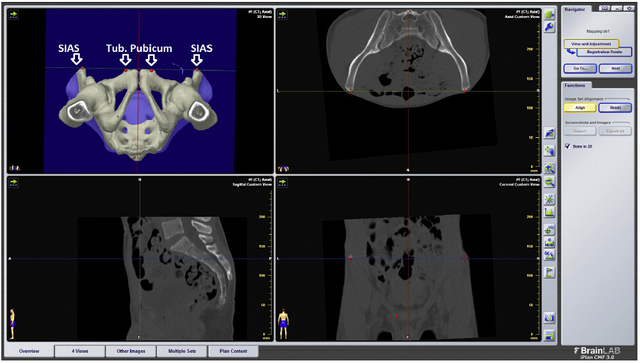Click the Align button
Viewport: 640px width, 363px height.
pos(580,108)
